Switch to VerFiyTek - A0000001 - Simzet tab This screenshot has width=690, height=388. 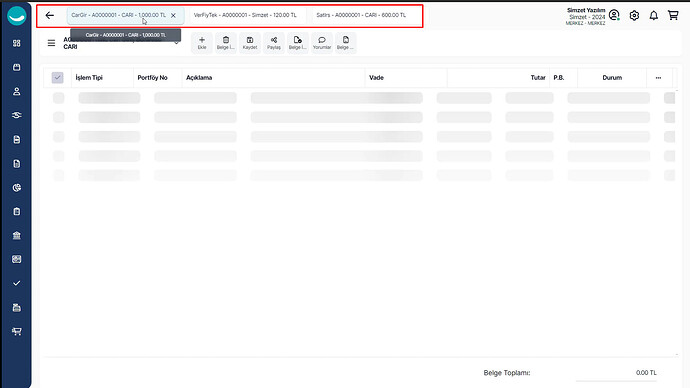click(245, 15)
